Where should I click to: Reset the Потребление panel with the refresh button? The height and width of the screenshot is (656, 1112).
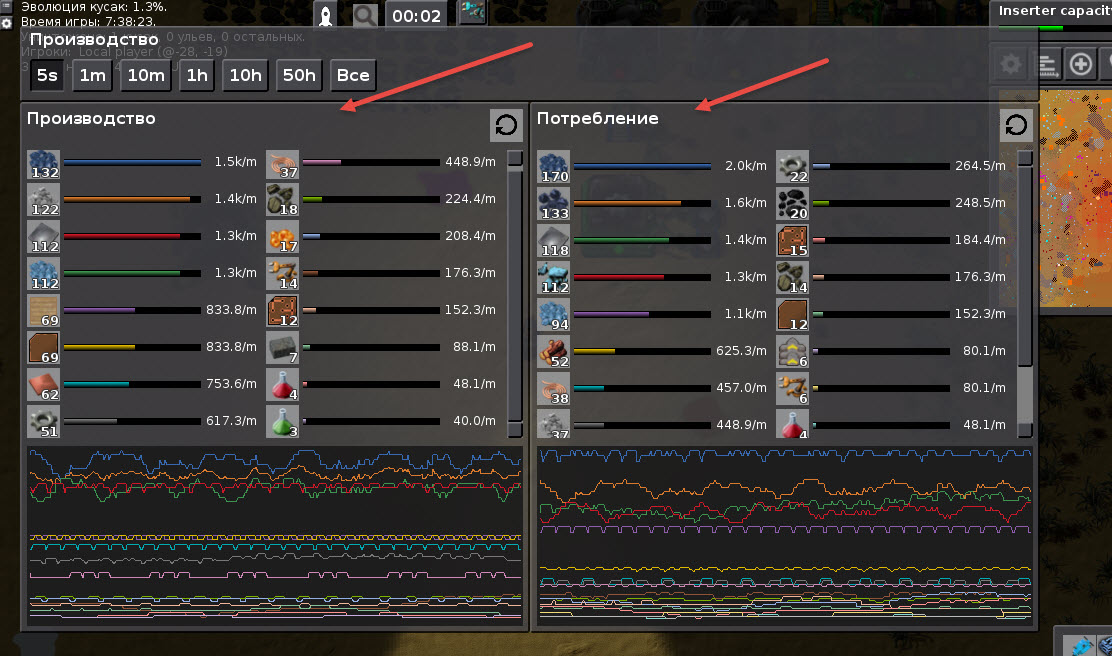click(x=1016, y=126)
